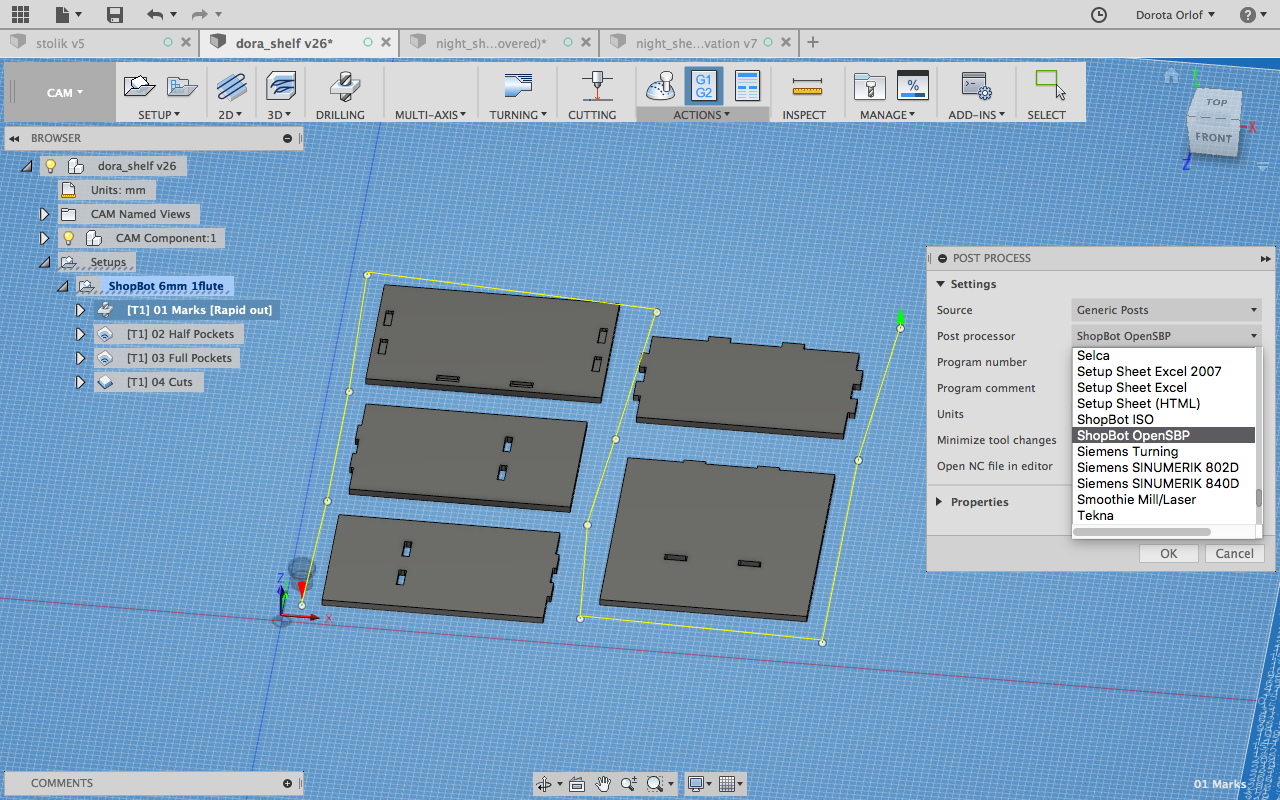Click the Save disk icon
The height and width of the screenshot is (800, 1280).
tap(115, 14)
